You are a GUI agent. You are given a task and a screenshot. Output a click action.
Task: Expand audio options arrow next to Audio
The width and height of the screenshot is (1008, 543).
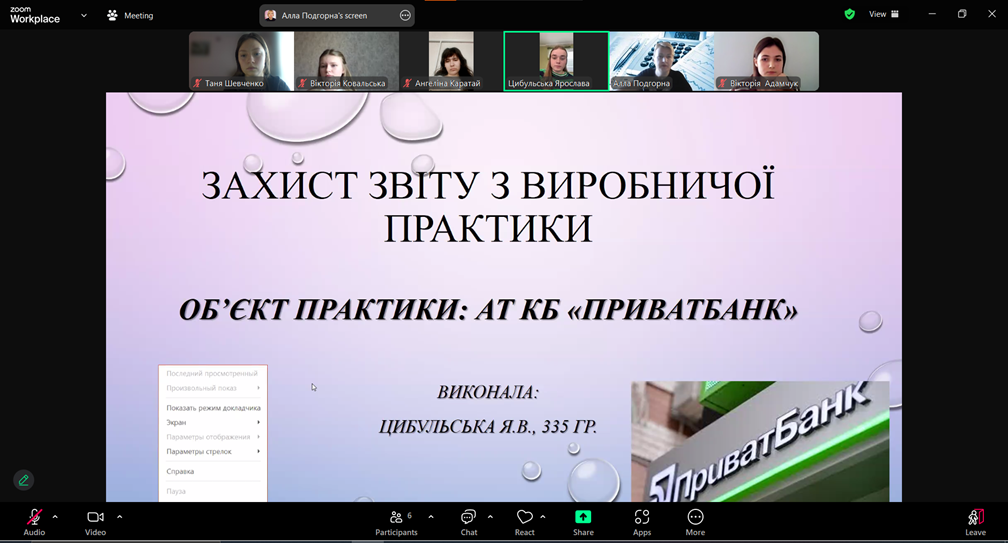[x=55, y=517]
